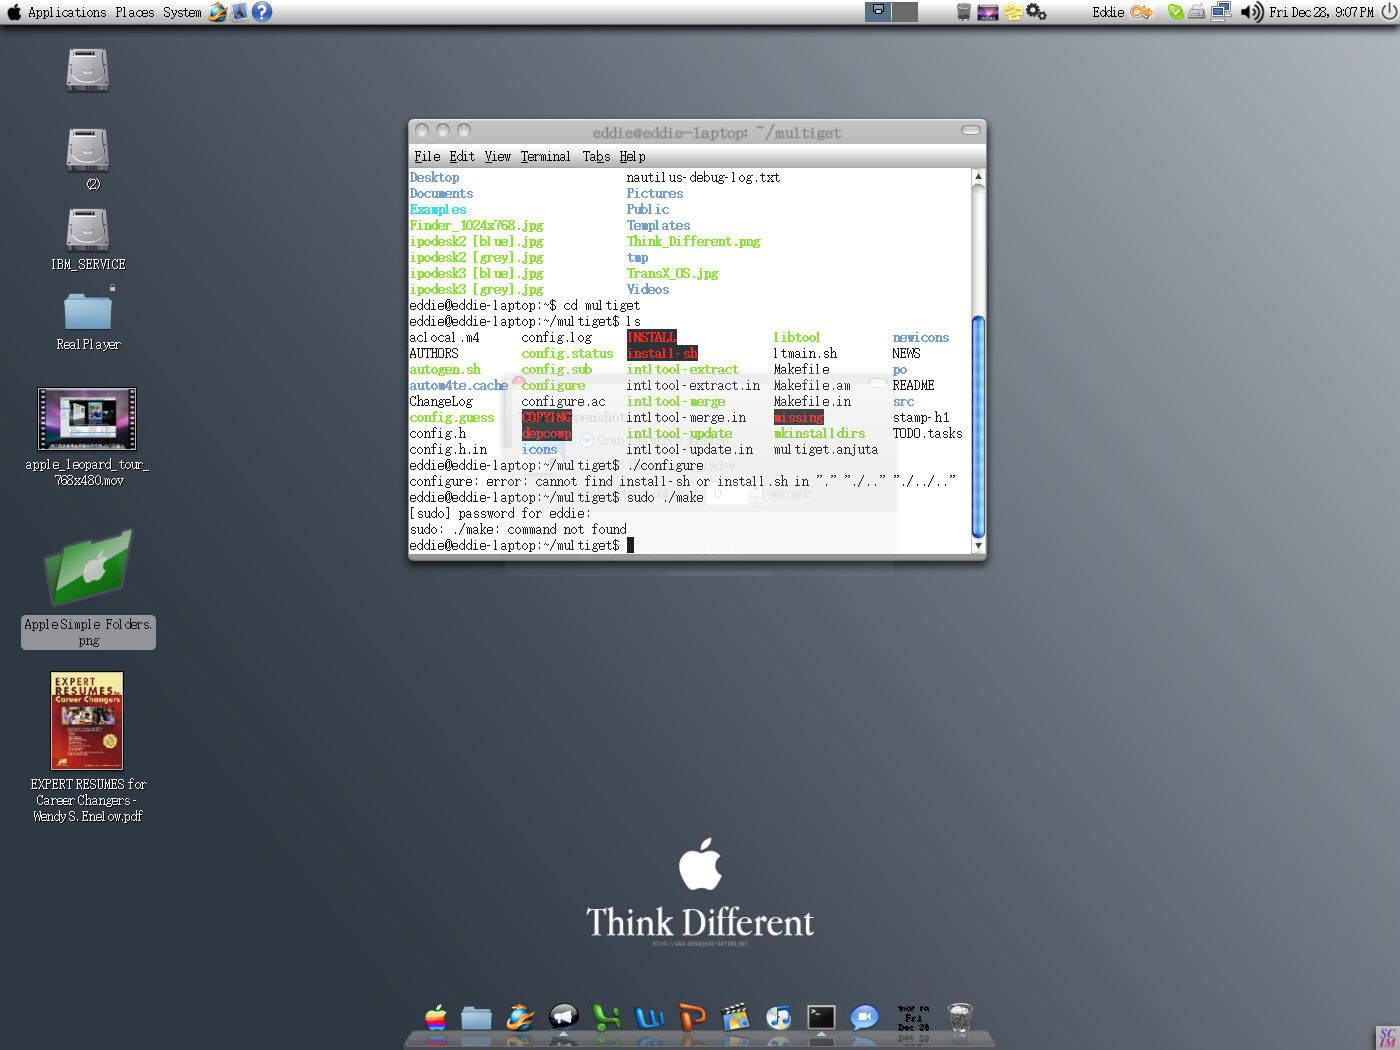Open the orange PowerPoint icon in dock

[692, 1018]
